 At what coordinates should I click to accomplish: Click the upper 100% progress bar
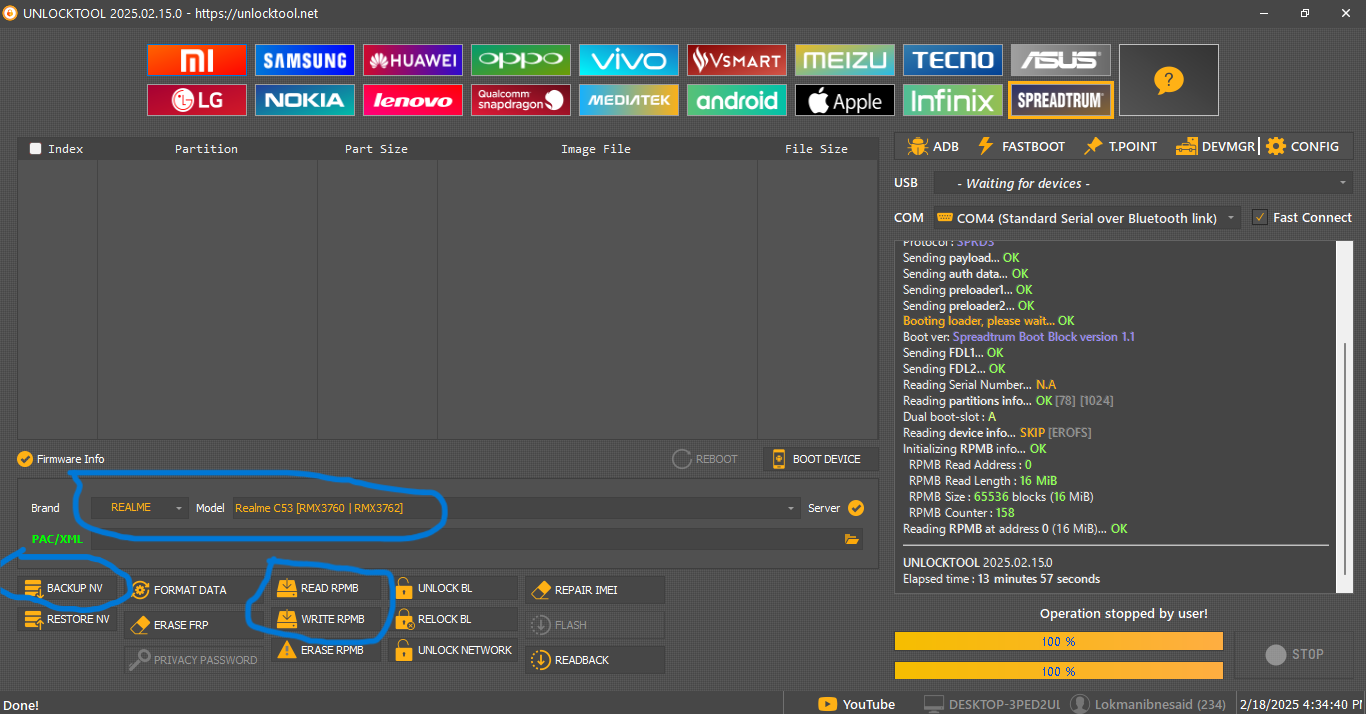pos(1058,641)
